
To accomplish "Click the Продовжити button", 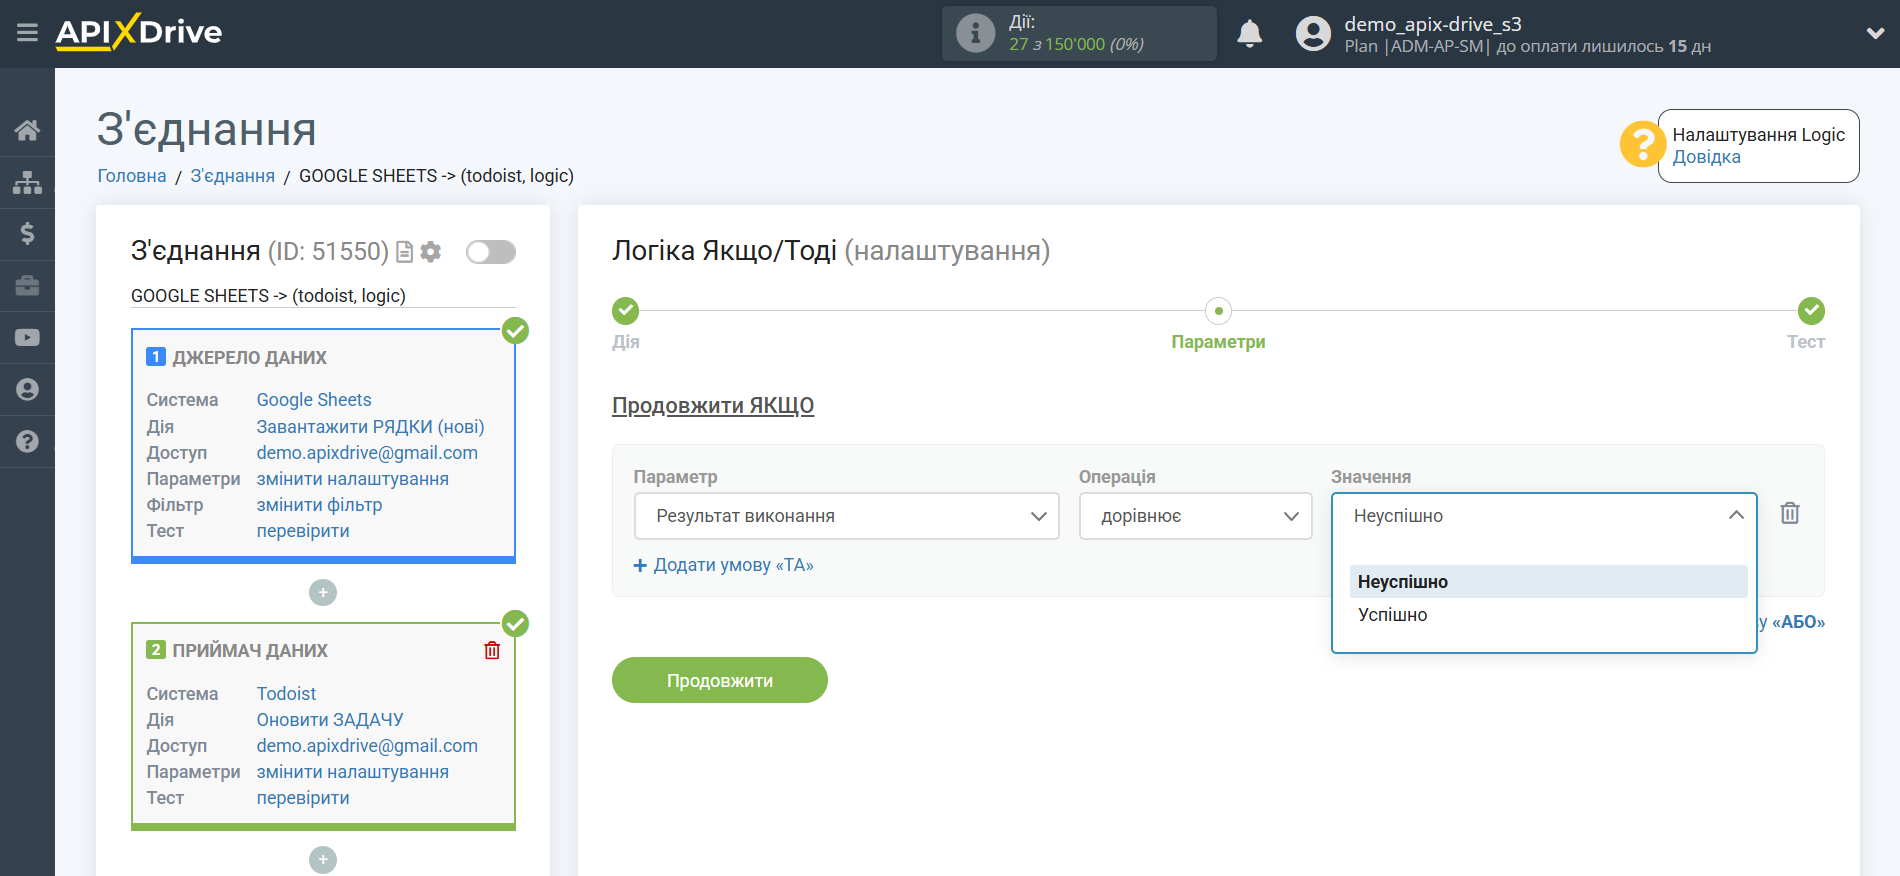I will (720, 680).
